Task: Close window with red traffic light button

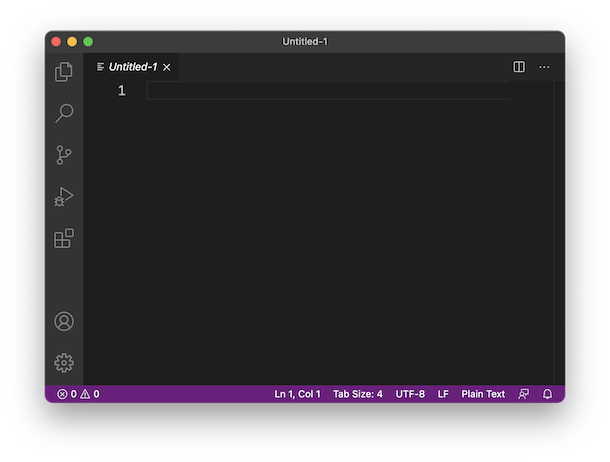Action: click(x=56, y=42)
